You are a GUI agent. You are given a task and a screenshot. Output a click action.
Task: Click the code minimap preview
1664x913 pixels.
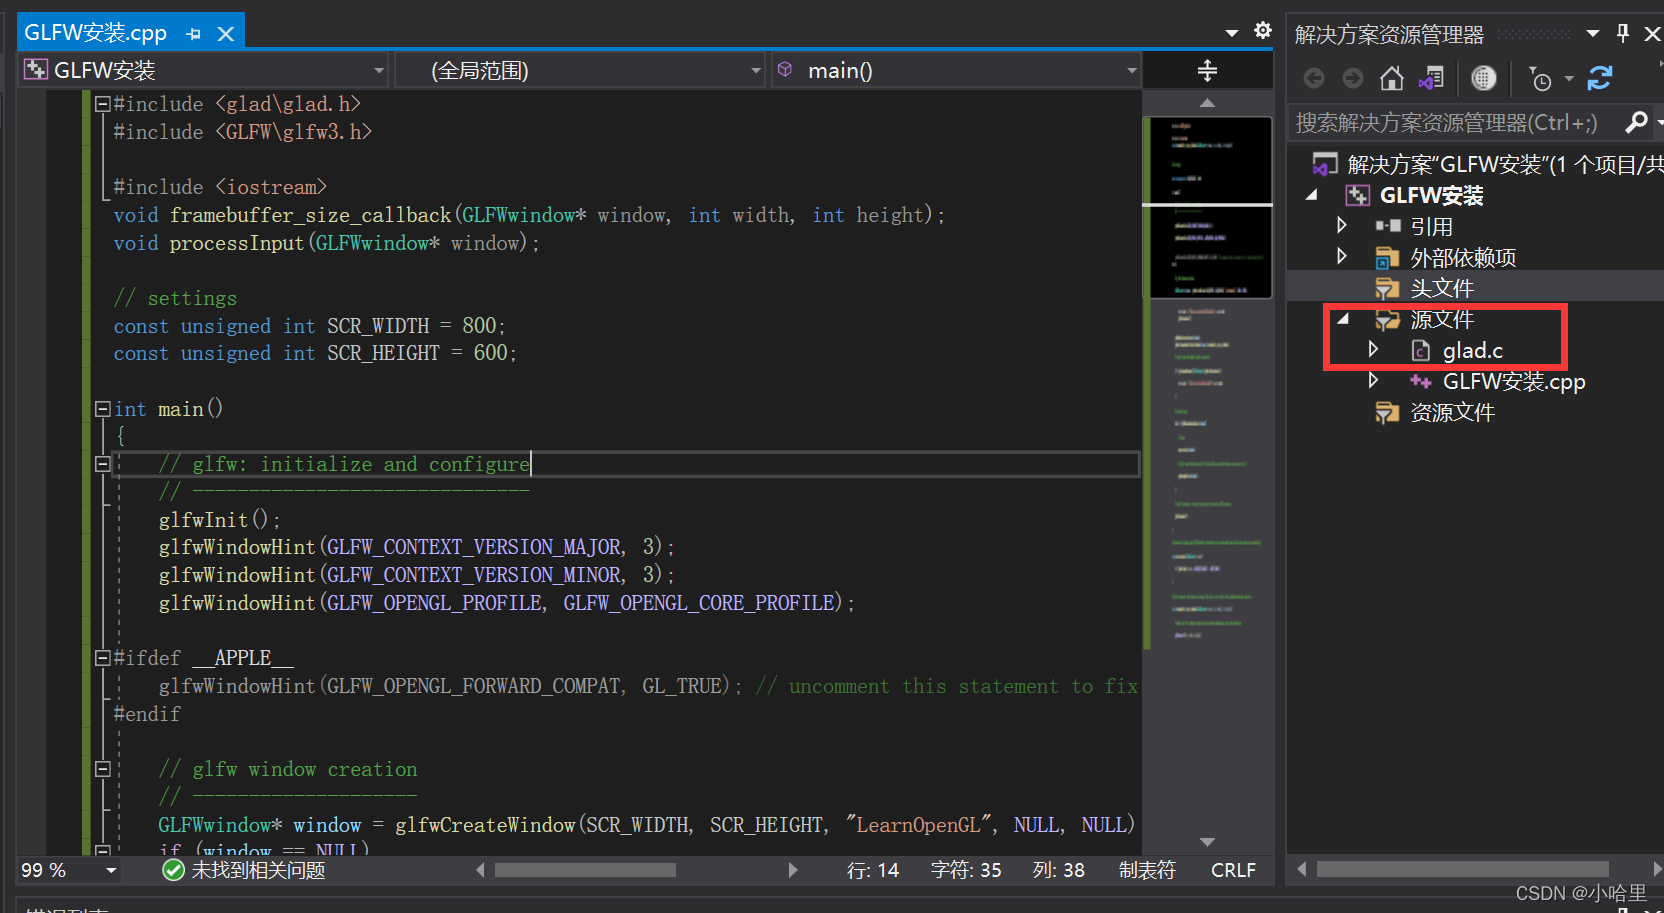[x=1207, y=380]
